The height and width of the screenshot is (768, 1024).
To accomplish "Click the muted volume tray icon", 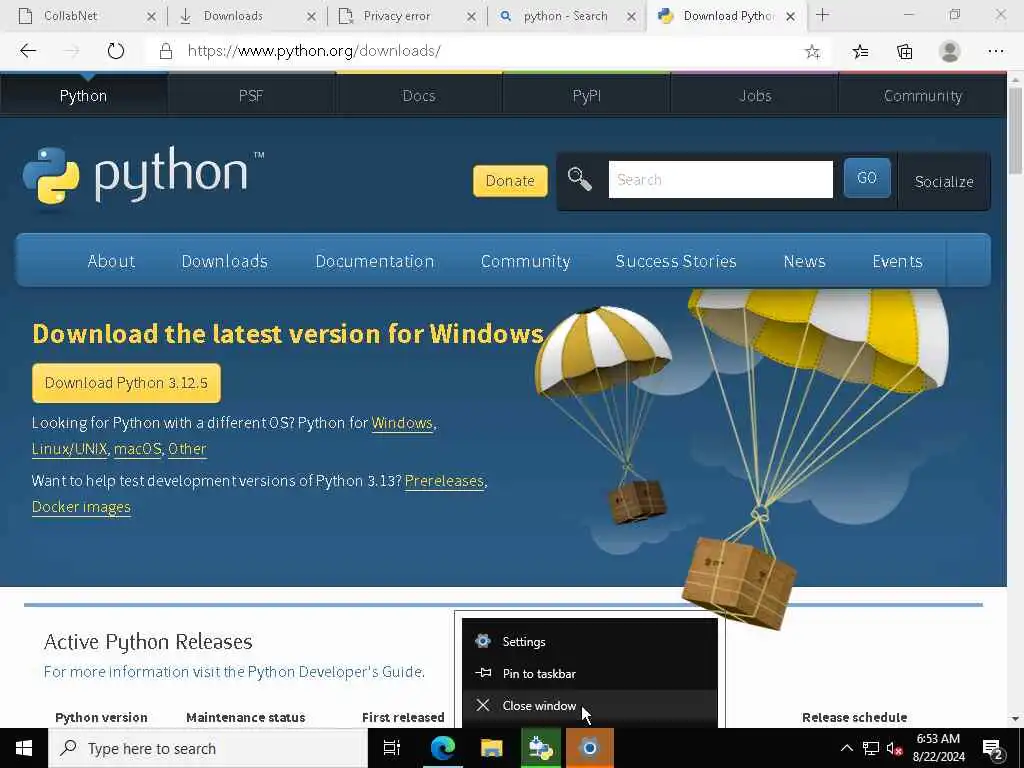I will click(x=894, y=749).
